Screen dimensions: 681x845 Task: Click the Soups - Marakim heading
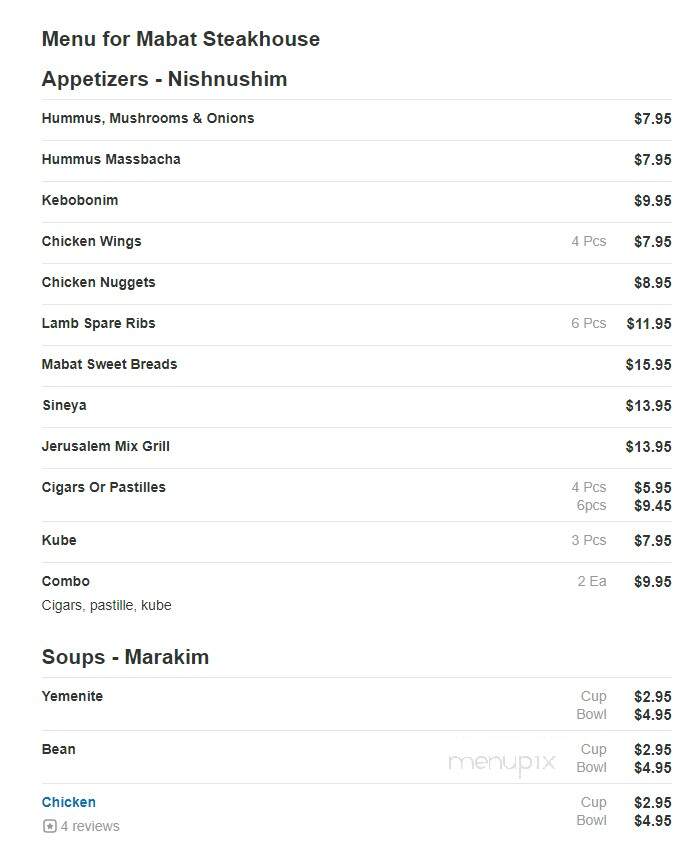pos(125,657)
